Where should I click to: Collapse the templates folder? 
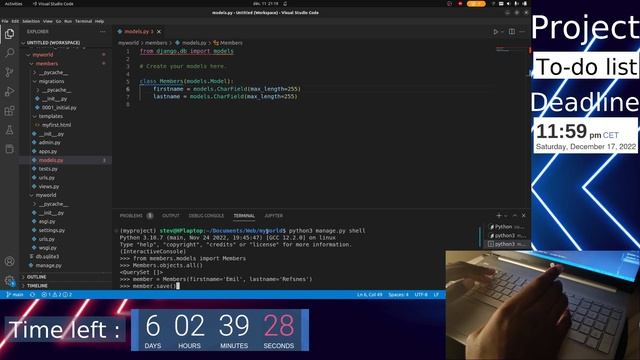click(65, 116)
